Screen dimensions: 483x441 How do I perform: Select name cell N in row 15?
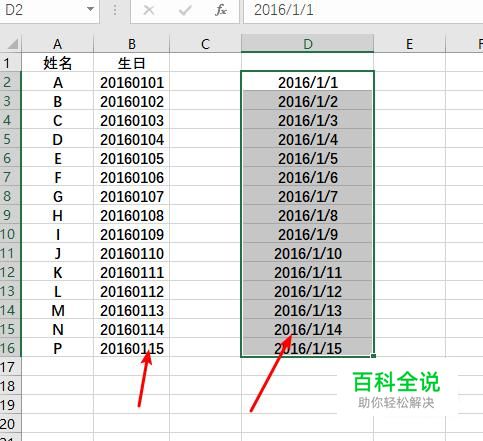(x=58, y=329)
